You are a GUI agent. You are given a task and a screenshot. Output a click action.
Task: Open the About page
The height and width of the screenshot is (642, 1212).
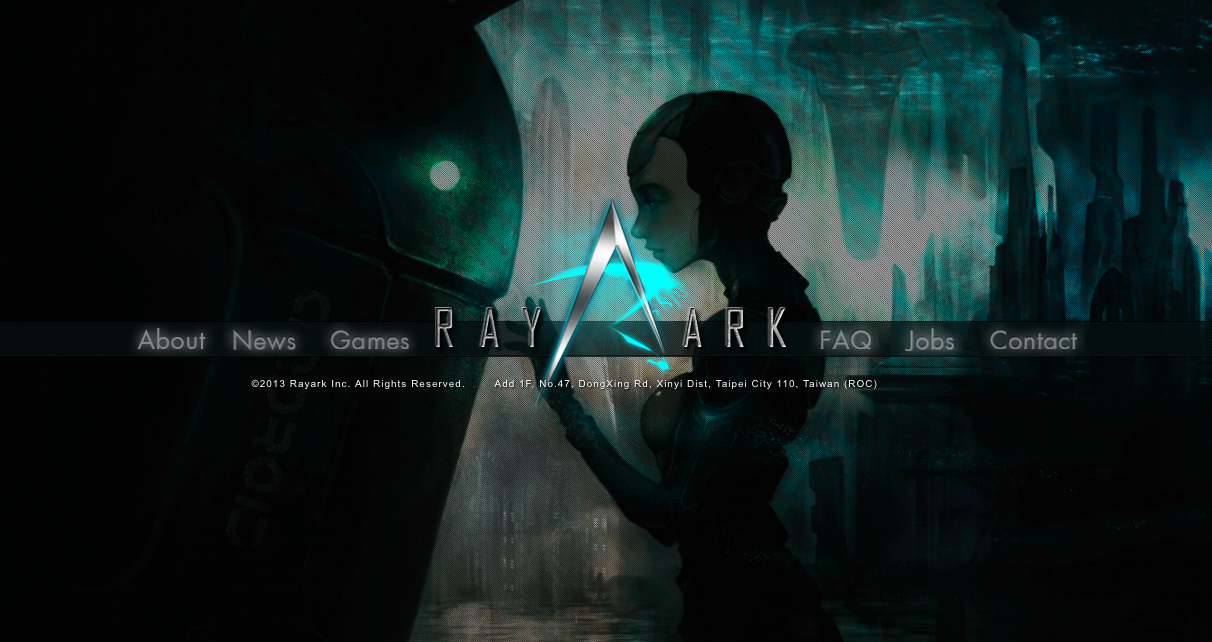tap(171, 340)
